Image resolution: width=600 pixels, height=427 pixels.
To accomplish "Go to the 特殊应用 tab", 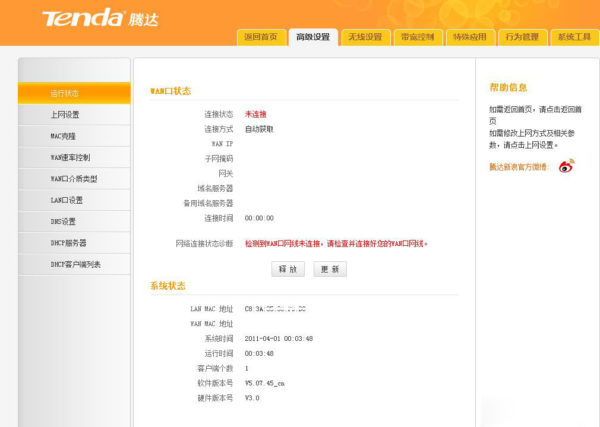I will point(469,37).
